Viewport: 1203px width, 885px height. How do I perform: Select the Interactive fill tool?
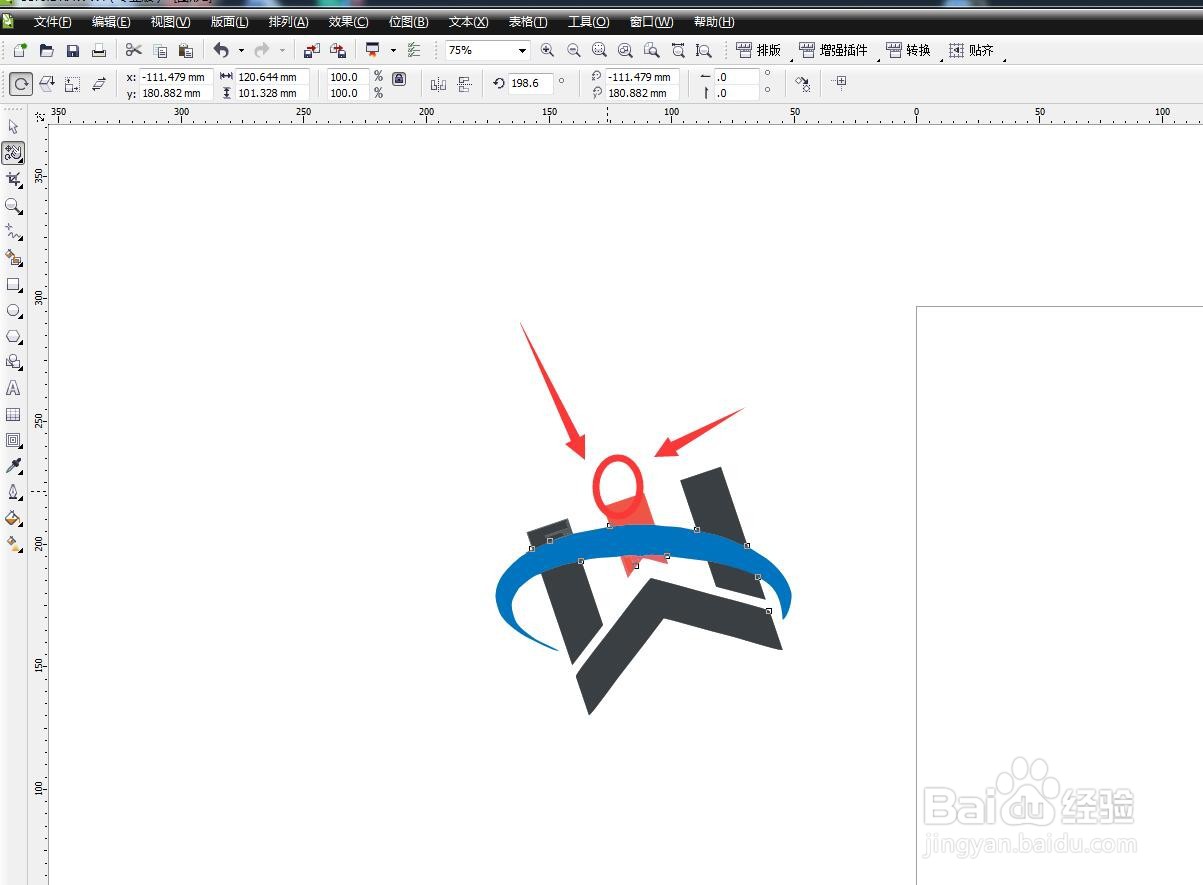coord(13,544)
